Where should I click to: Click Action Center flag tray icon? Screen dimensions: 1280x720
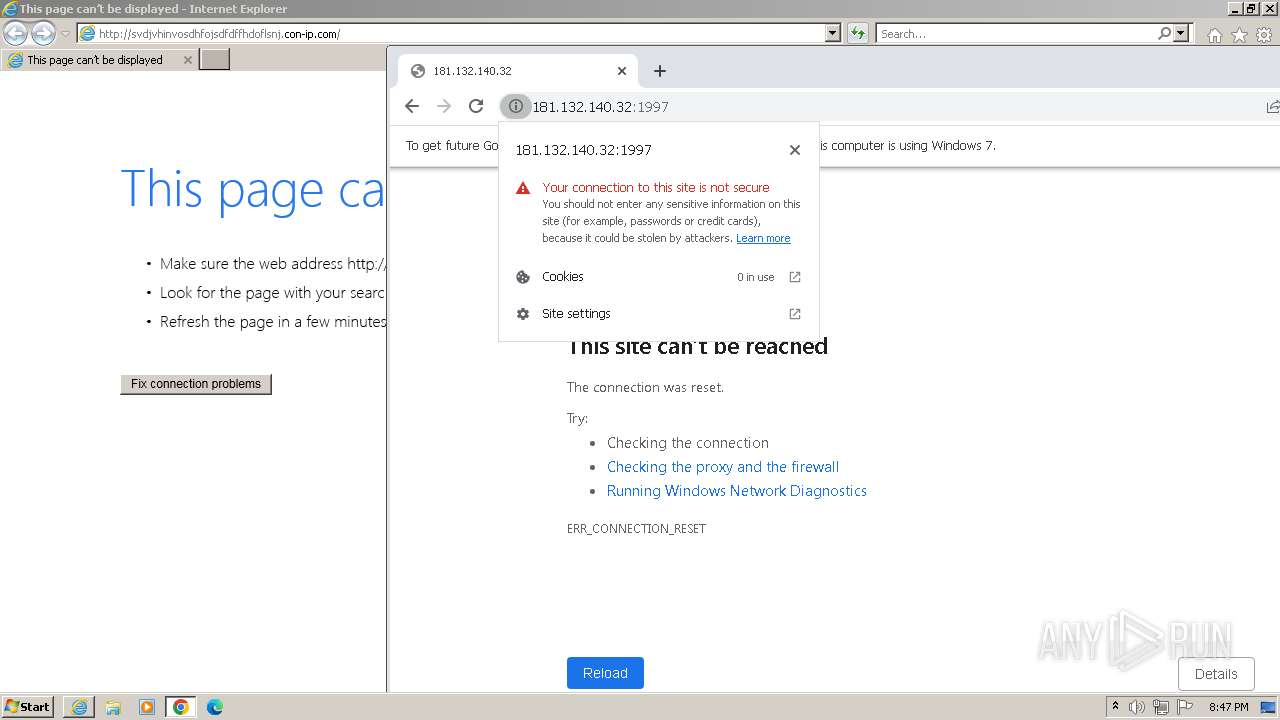tap(1185, 707)
